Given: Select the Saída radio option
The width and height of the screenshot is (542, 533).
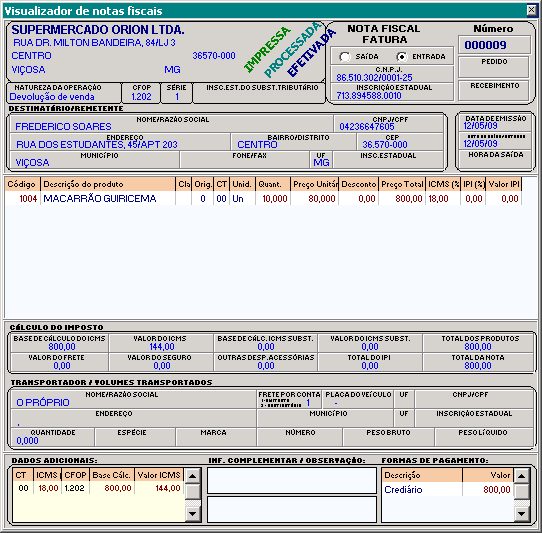Looking at the screenshot, I should coord(345,56).
